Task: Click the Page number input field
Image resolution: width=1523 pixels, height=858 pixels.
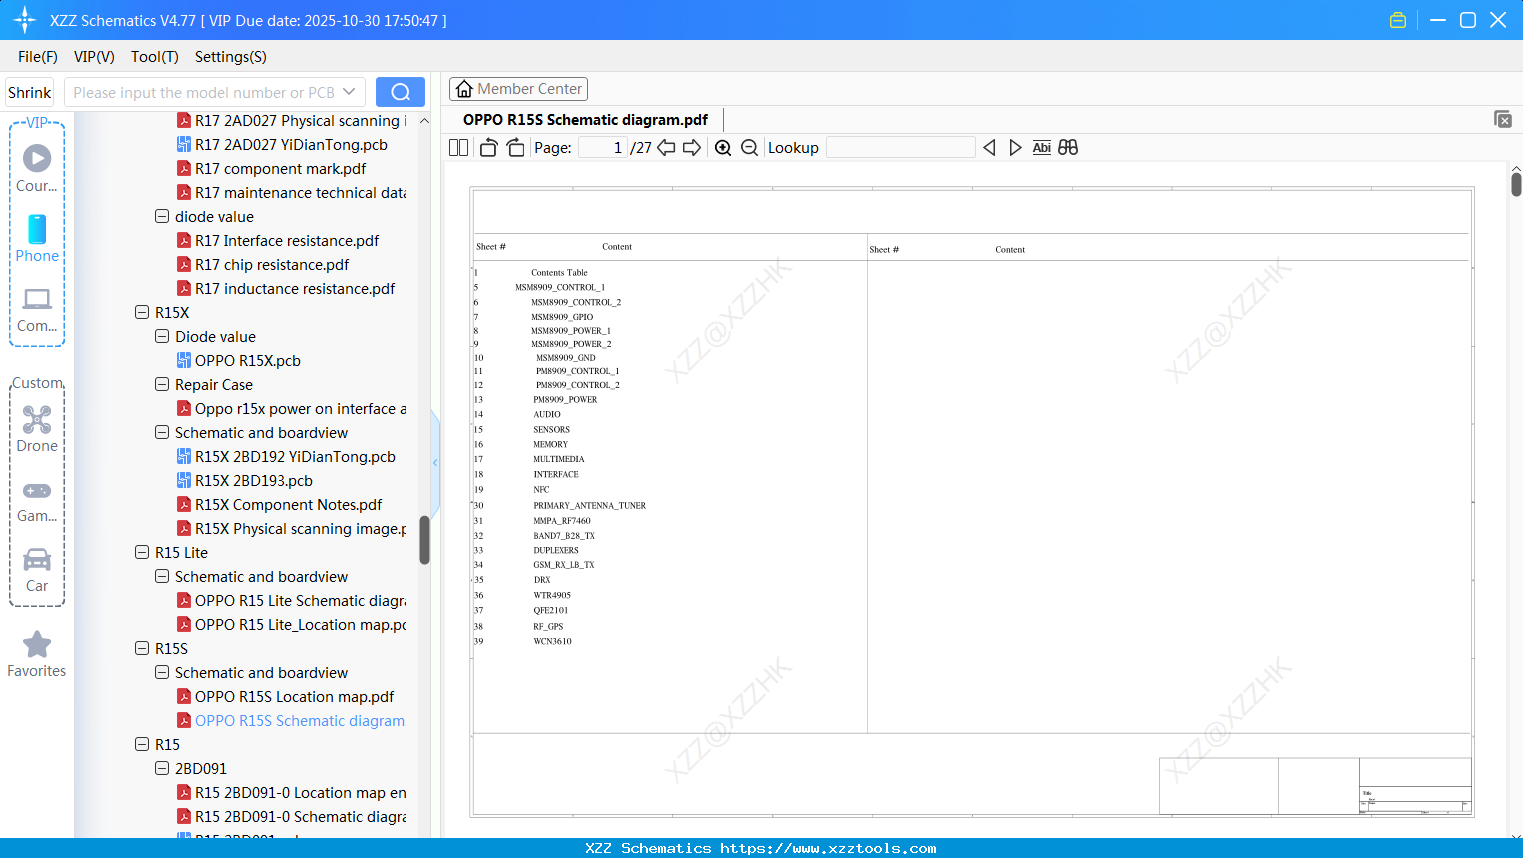Action: pos(600,147)
